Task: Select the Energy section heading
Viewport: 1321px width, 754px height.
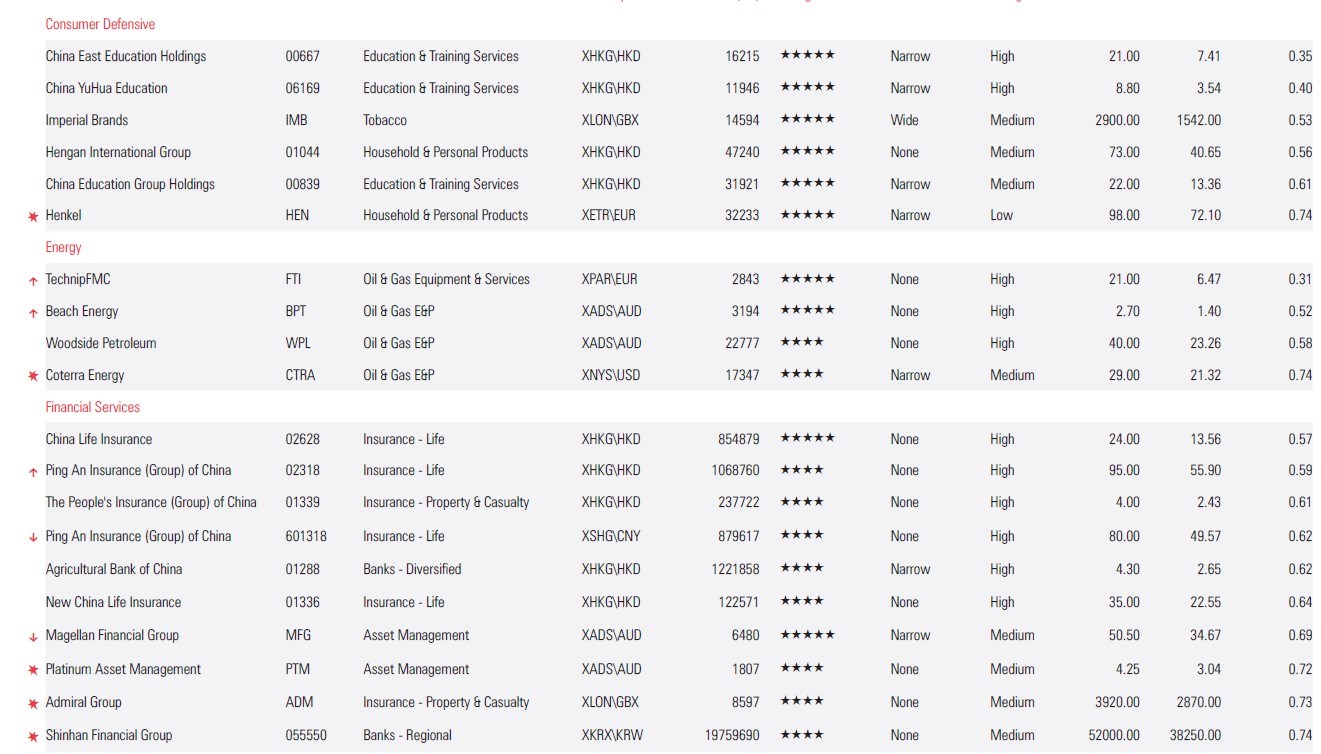Action: pyautogui.click(x=63, y=247)
